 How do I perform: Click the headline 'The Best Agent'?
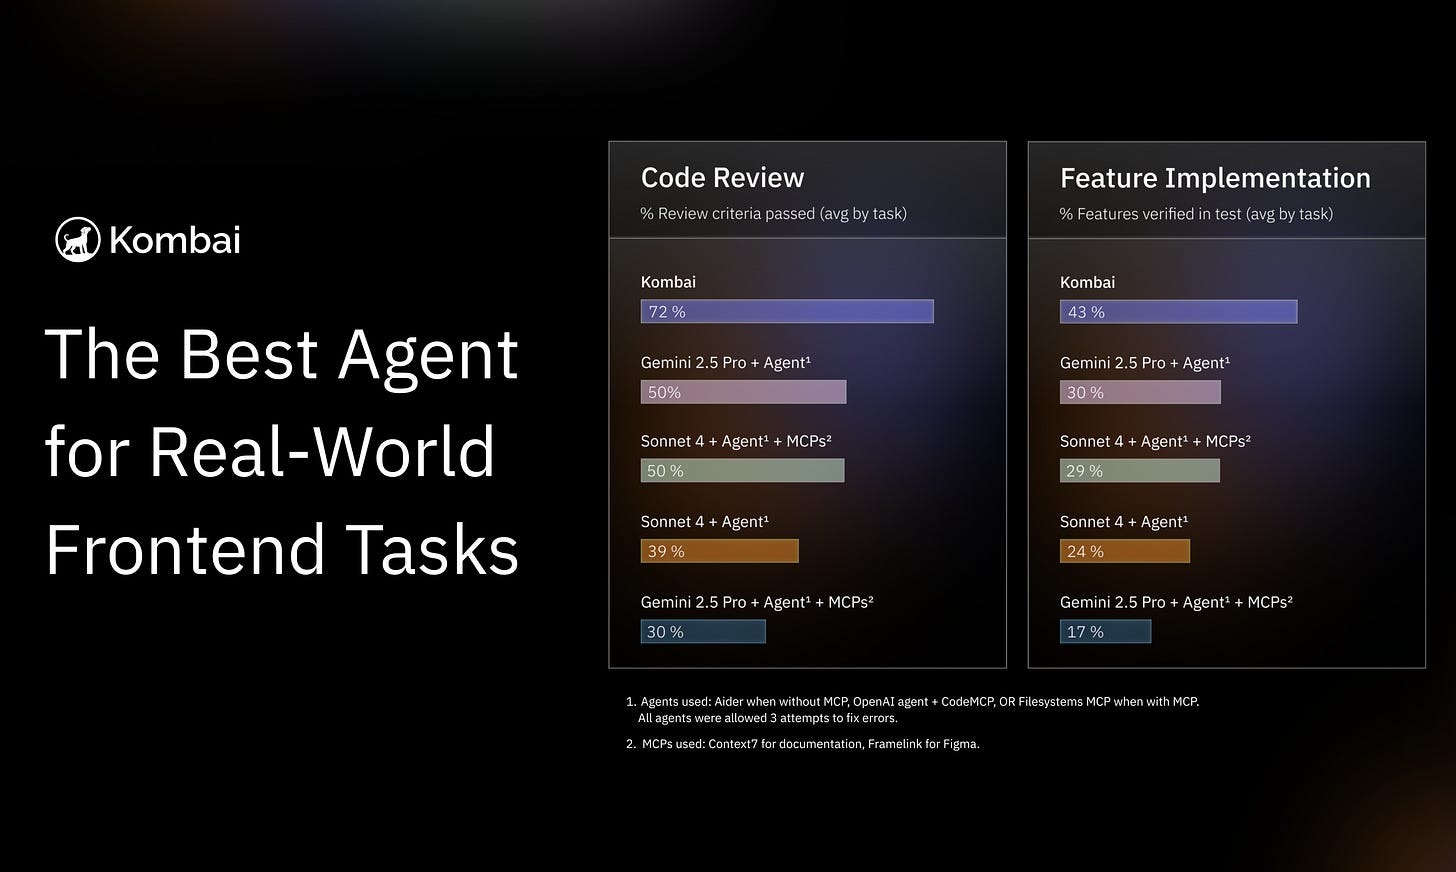coord(282,355)
